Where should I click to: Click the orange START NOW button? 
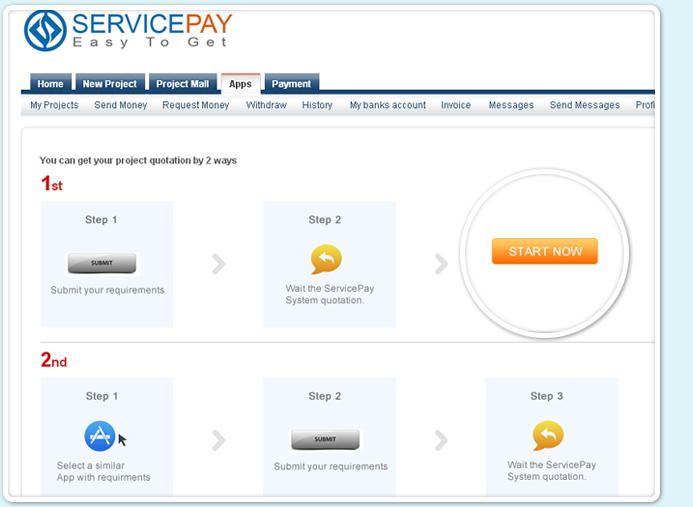tap(545, 252)
